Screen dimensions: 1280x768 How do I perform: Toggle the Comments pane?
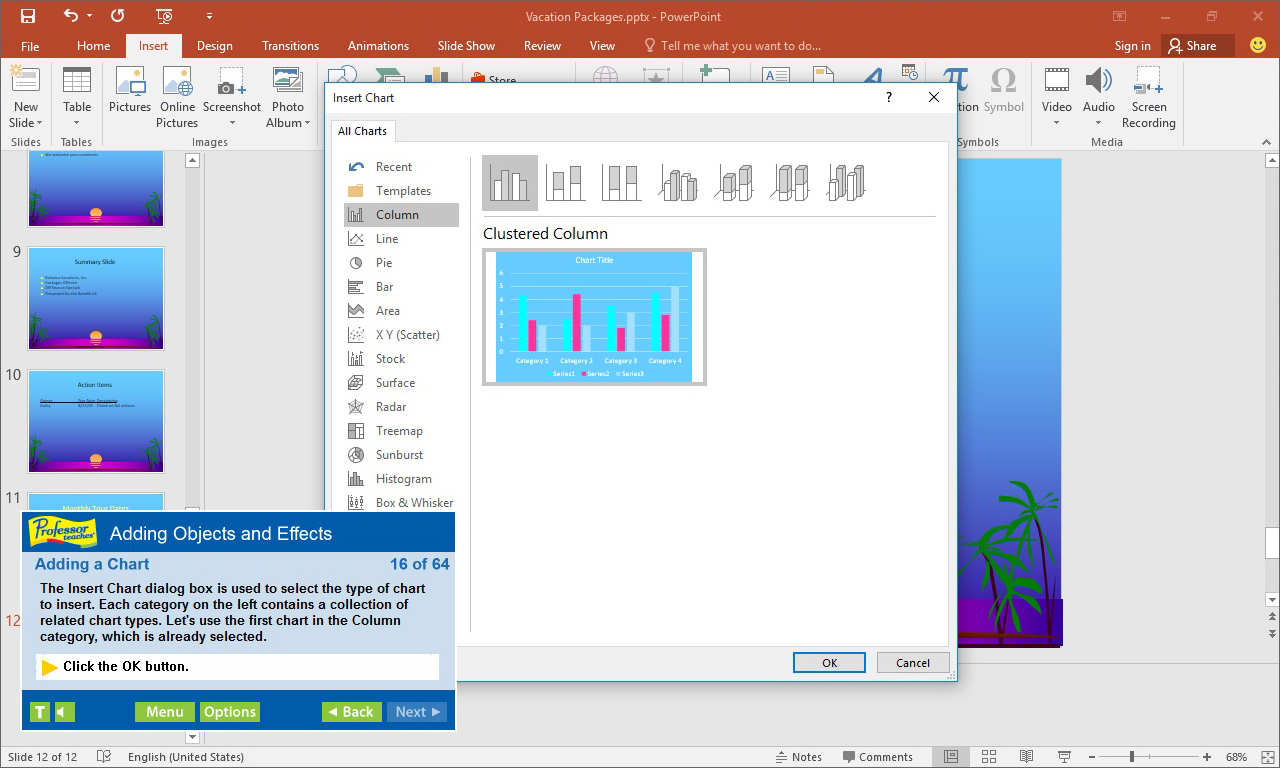(880, 756)
